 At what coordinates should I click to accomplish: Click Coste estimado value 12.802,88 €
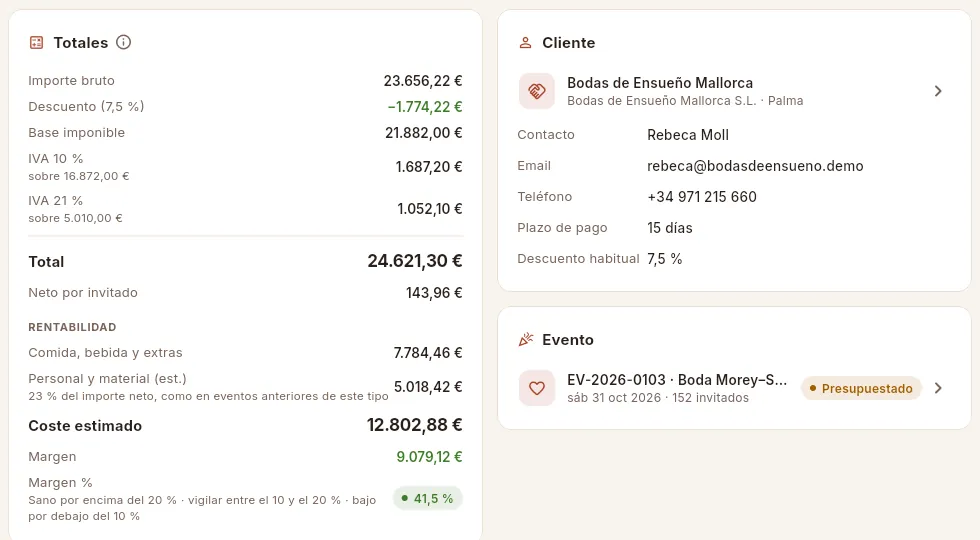414,425
